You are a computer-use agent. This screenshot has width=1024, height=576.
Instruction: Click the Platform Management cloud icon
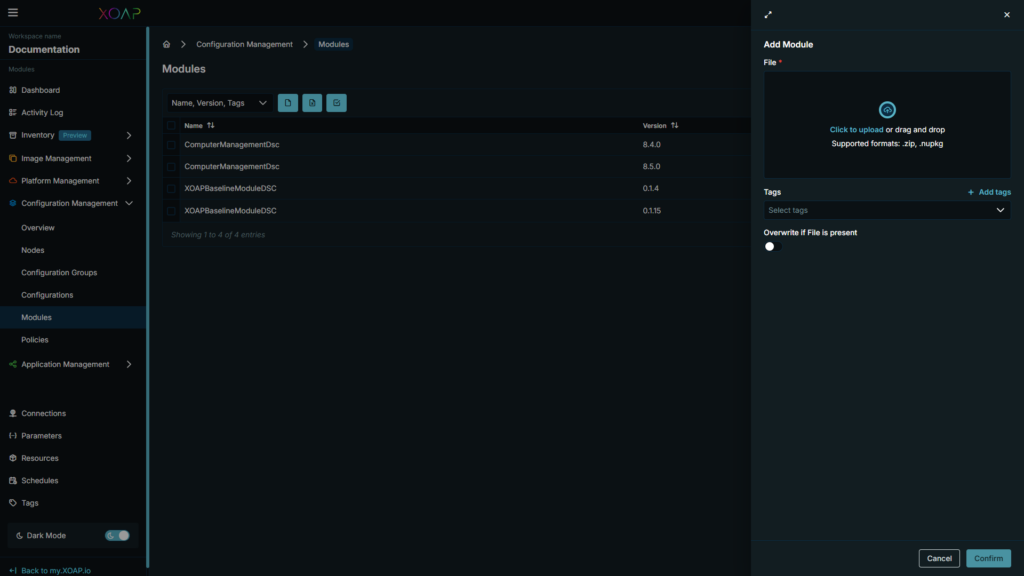coord(12,181)
